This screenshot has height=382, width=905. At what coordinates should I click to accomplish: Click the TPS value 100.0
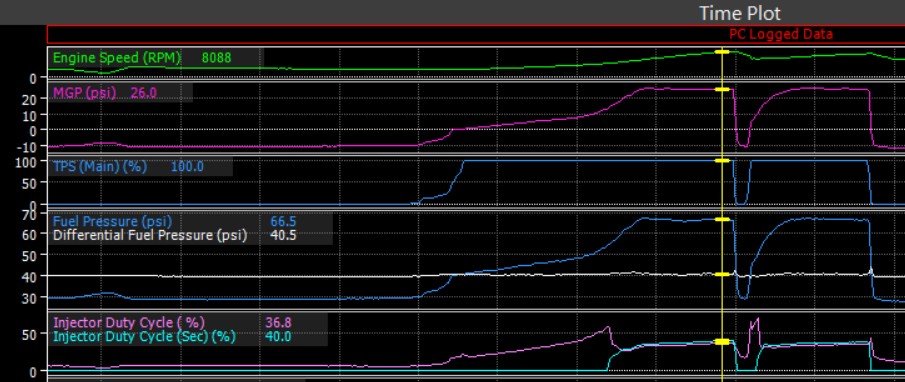point(188,167)
